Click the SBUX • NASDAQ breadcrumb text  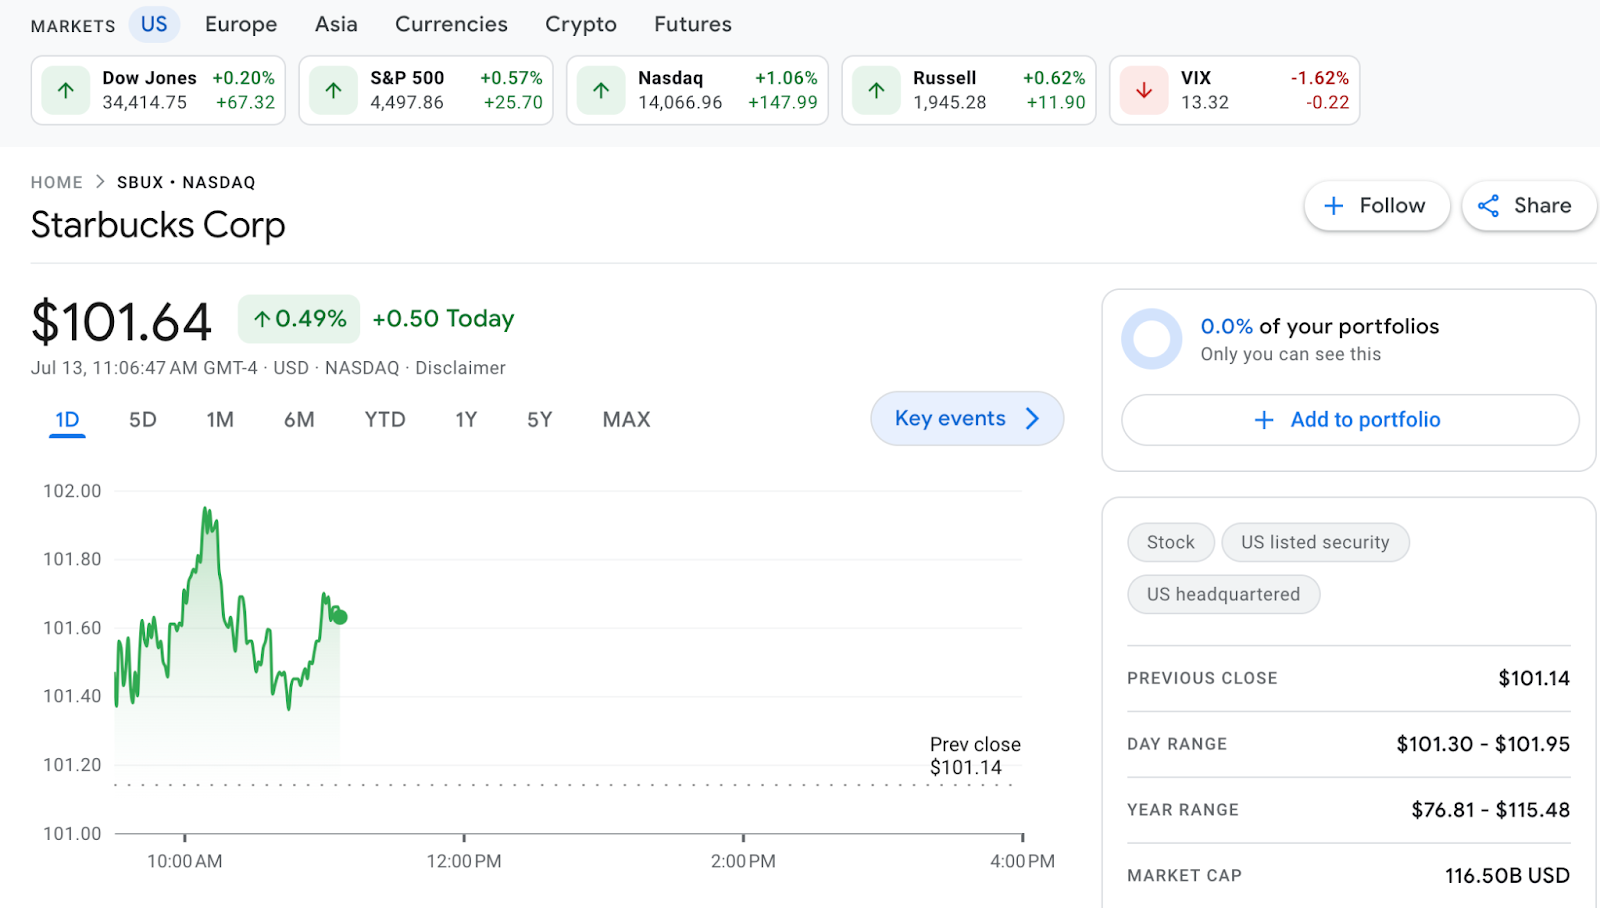point(186,182)
